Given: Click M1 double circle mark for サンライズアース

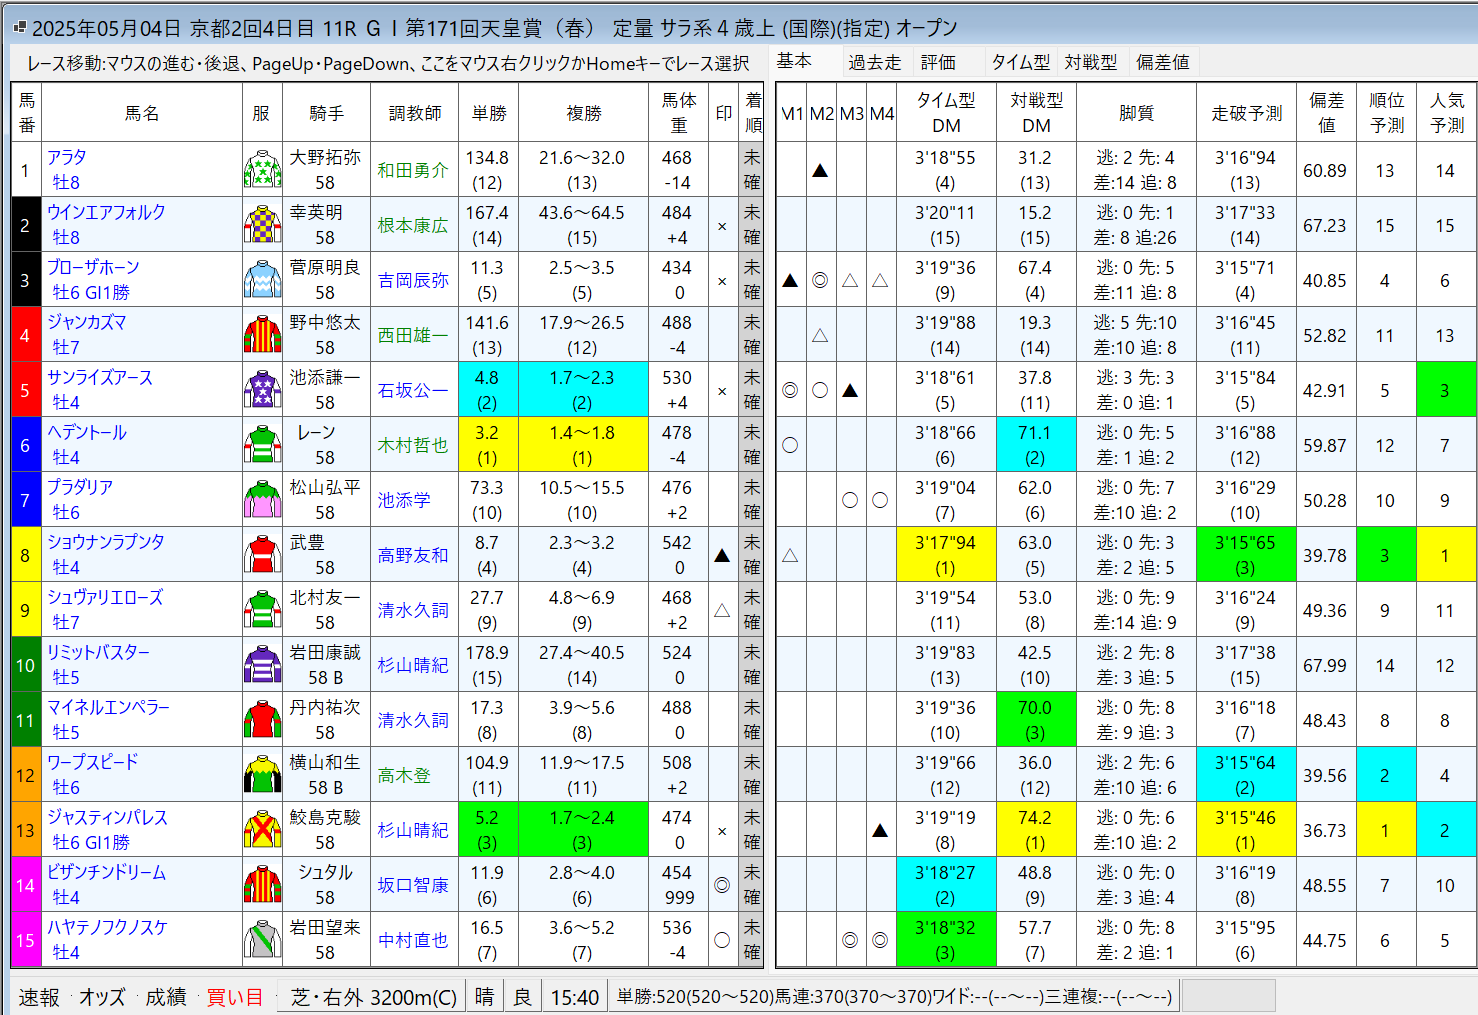Looking at the screenshot, I should 790,390.
